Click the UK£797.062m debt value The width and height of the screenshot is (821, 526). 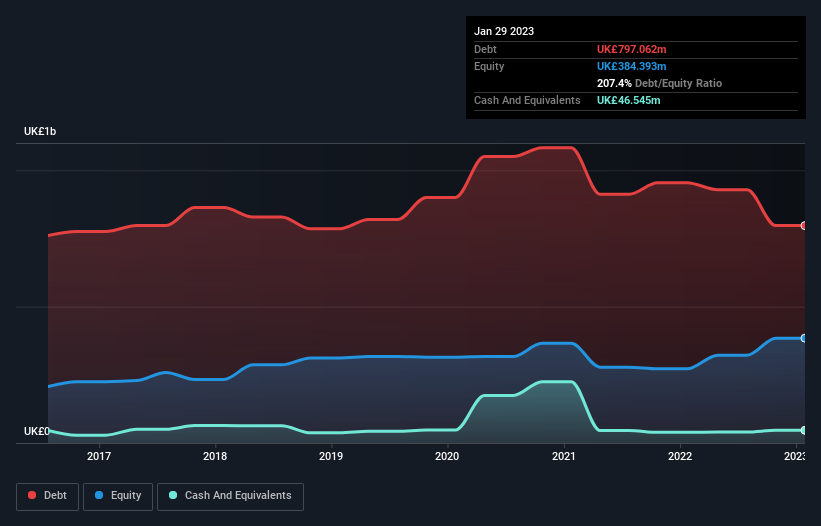631,49
